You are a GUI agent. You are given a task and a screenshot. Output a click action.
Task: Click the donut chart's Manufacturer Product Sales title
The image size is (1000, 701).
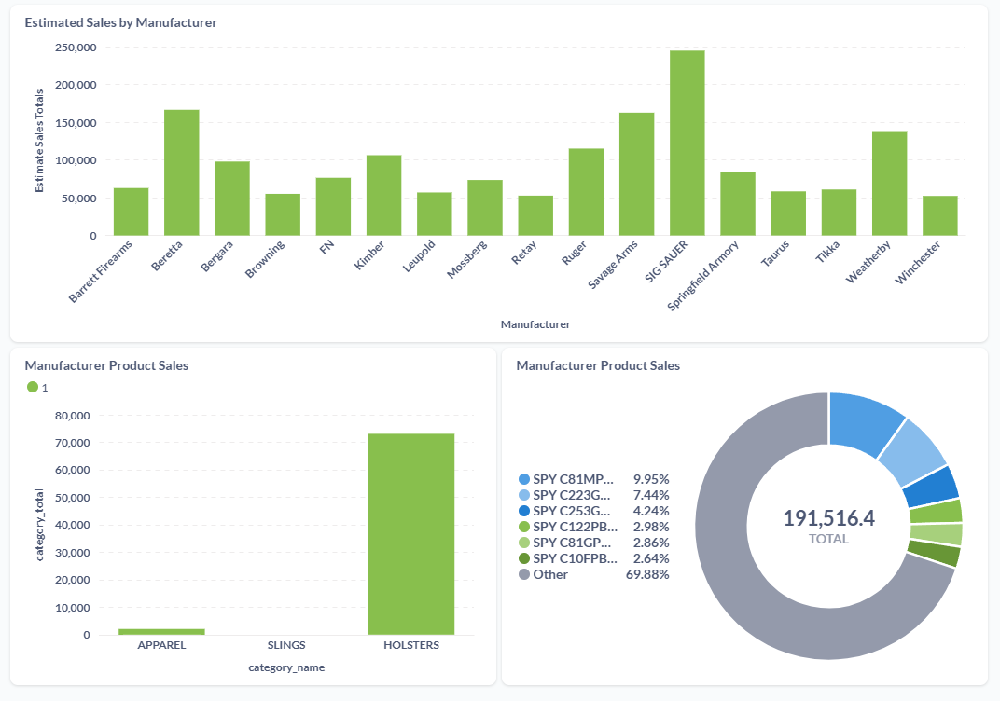click(597, 365)
